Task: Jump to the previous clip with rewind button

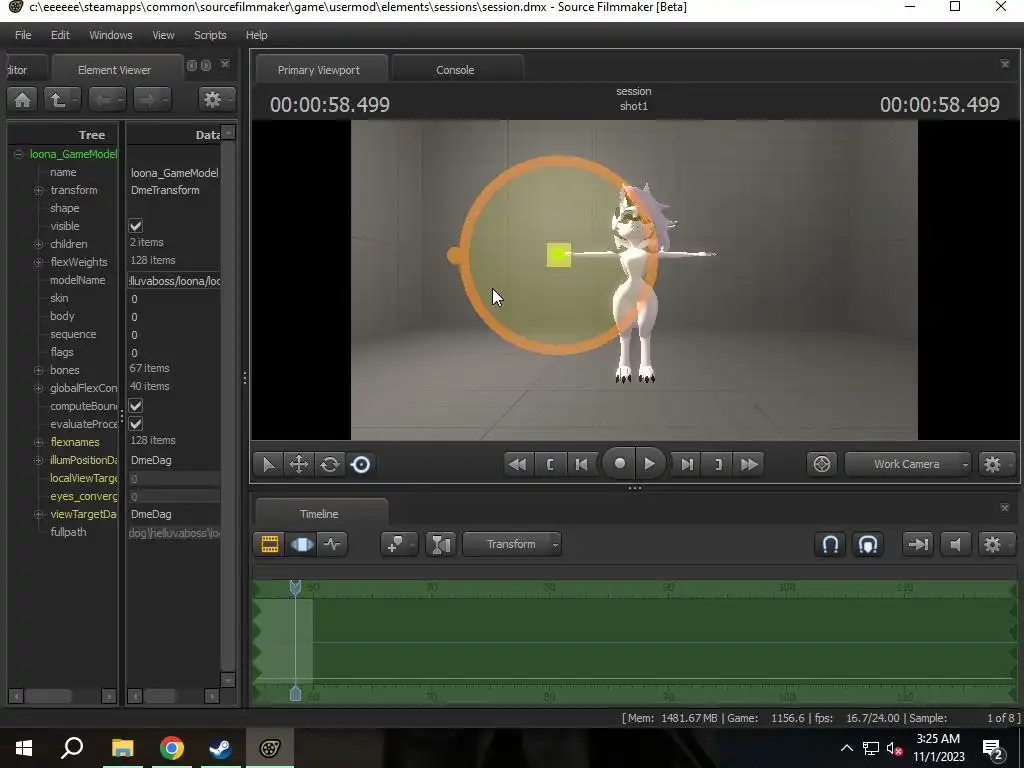Action: (517, 464)
